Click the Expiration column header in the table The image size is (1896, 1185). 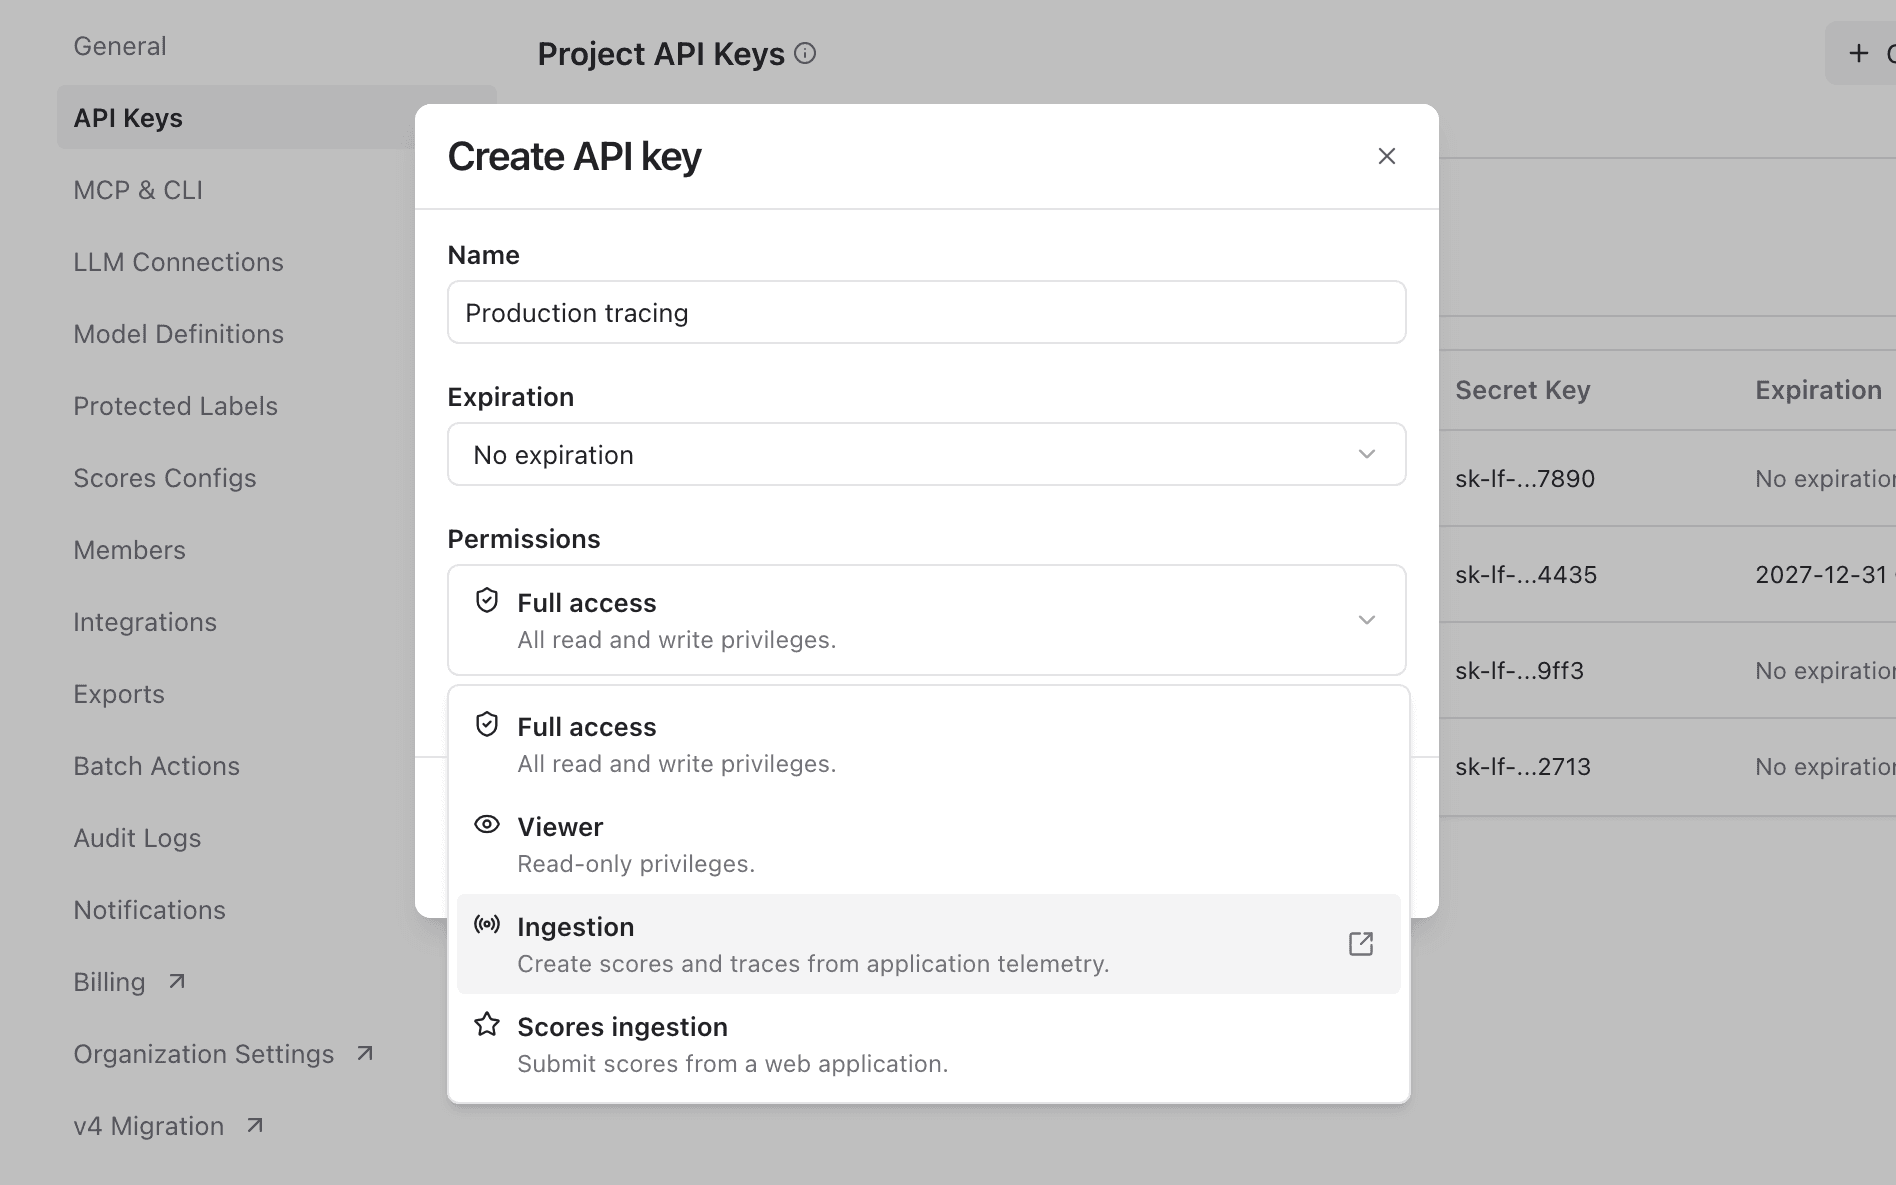(x=1818, y=390)
